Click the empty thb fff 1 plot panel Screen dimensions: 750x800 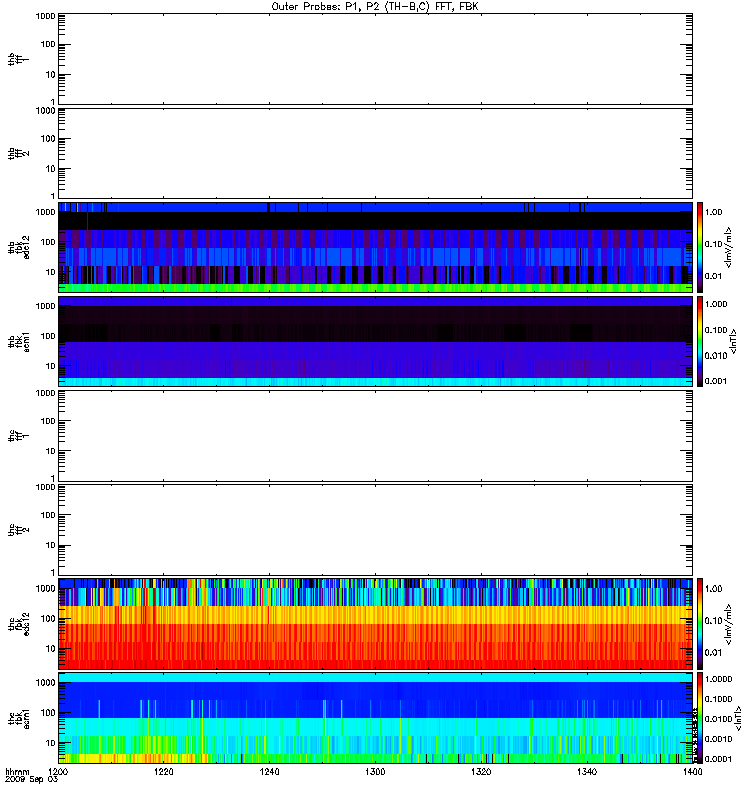click(x=375, y=59)
